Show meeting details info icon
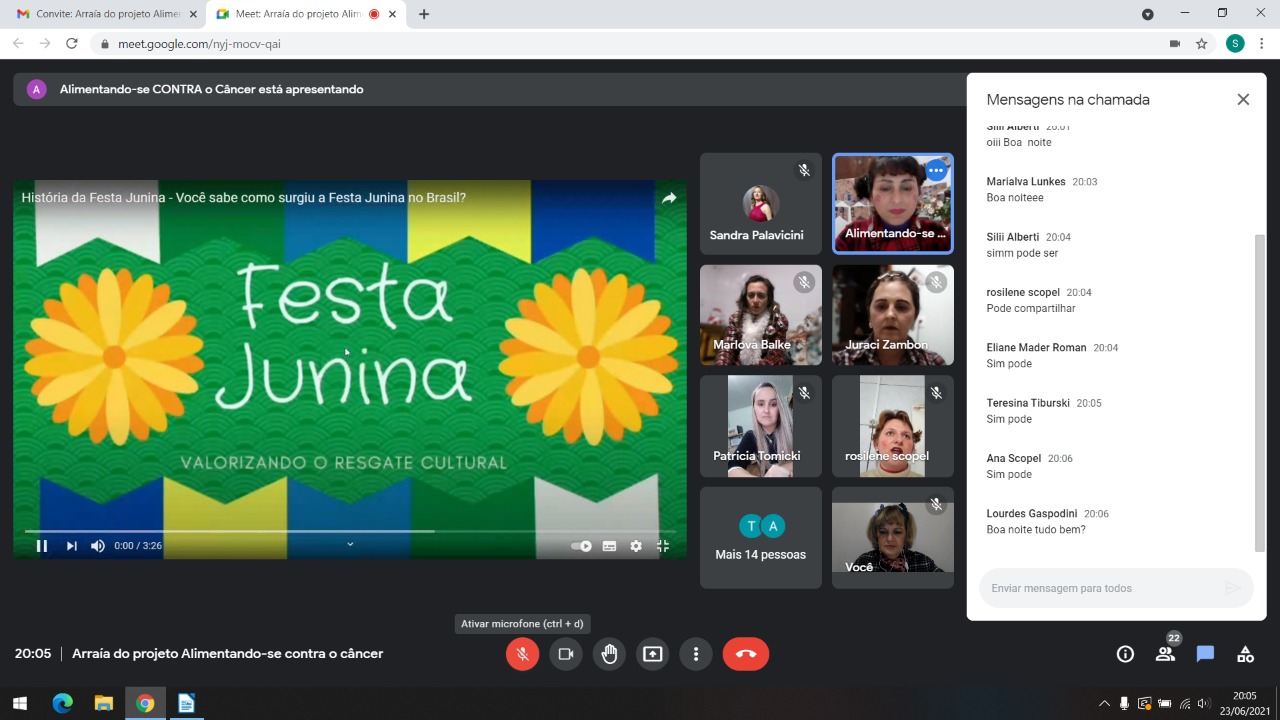This screenshot has height=720, width=1280. point(1125,654)
